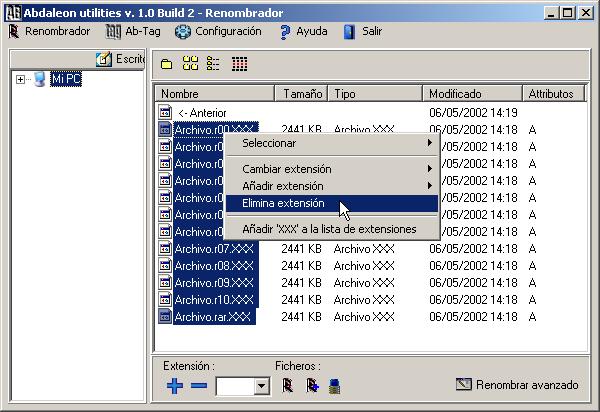Image resolution: width=600 pixels, height=412 pixels.
Task: Click the Renombrar avanzado button
Action: (517, 384)
